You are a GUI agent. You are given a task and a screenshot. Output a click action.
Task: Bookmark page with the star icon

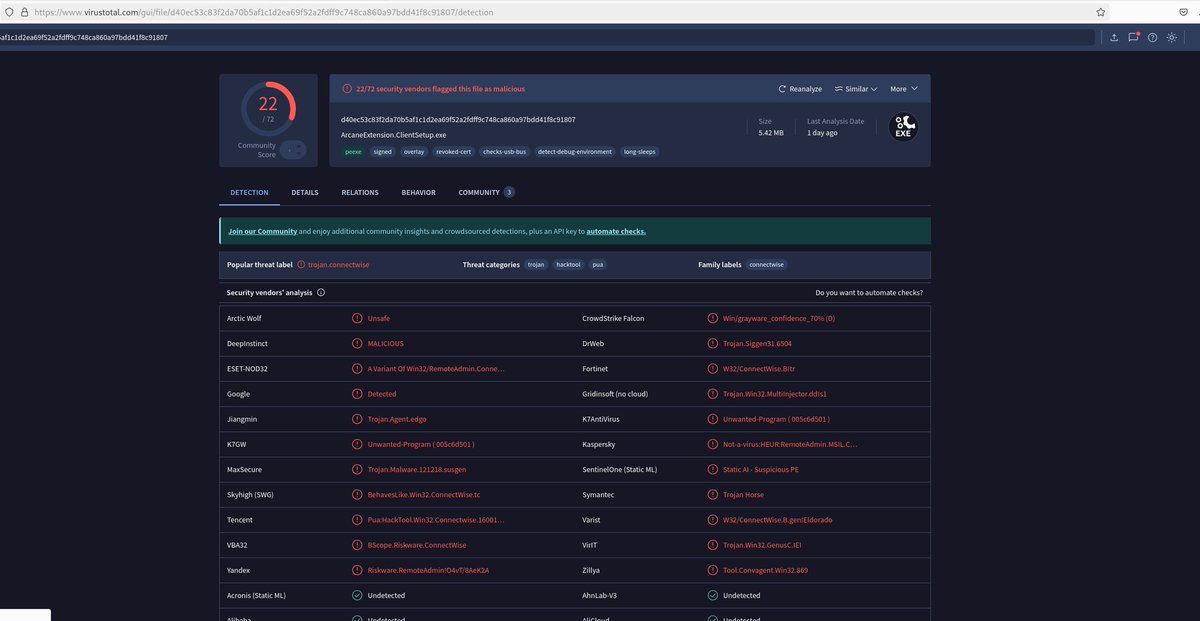(x=1101, y=12)
